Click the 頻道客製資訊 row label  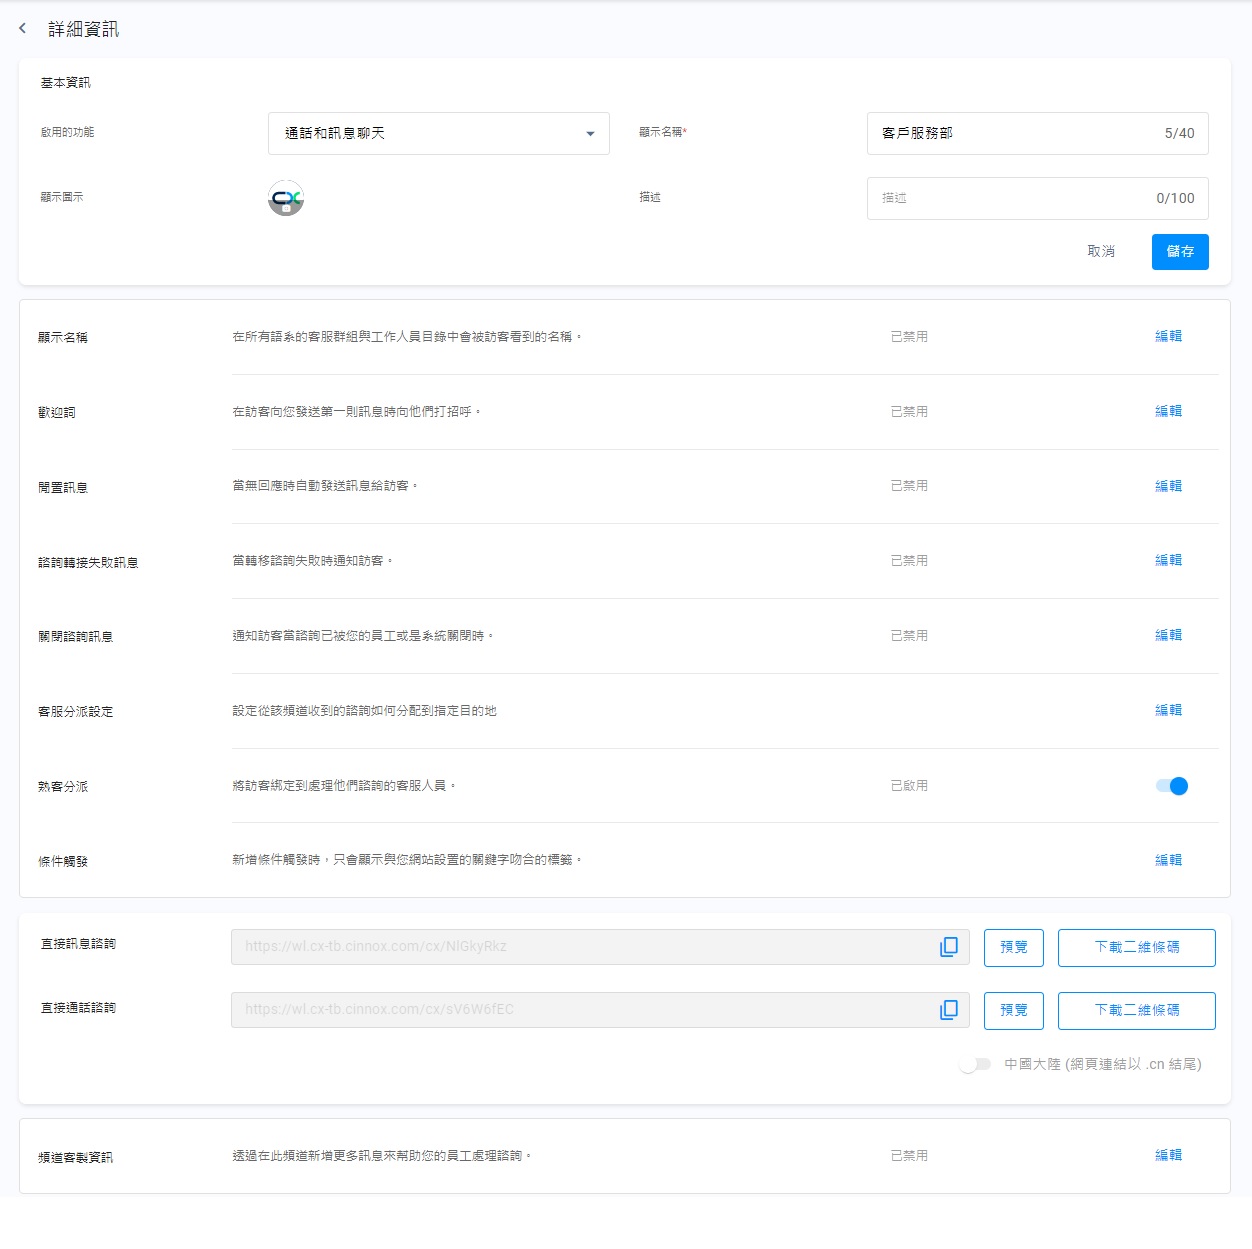click(x=76, y=1158)
